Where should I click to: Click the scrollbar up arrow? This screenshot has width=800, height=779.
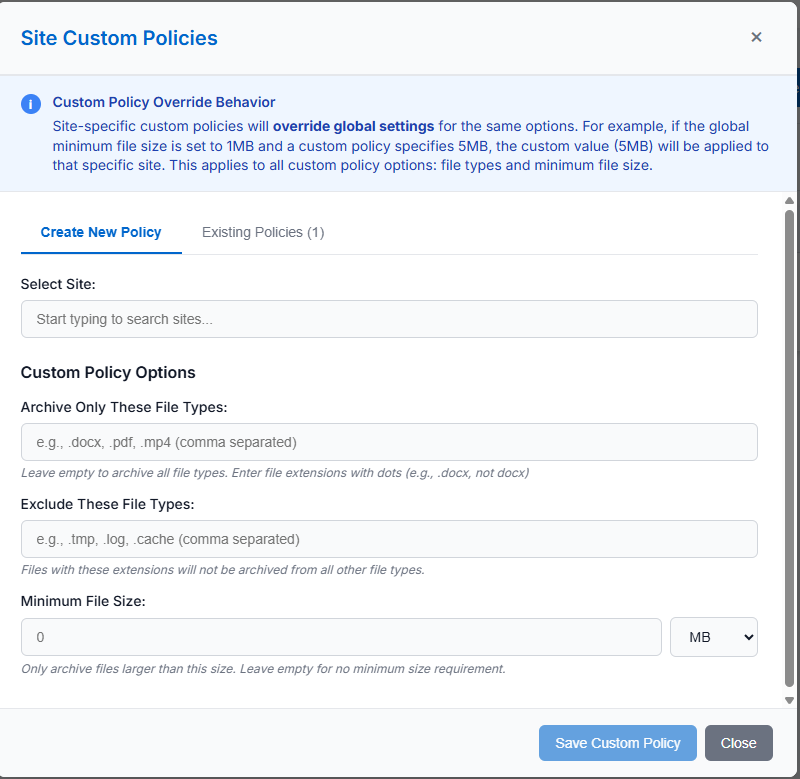tap(789, 200)
